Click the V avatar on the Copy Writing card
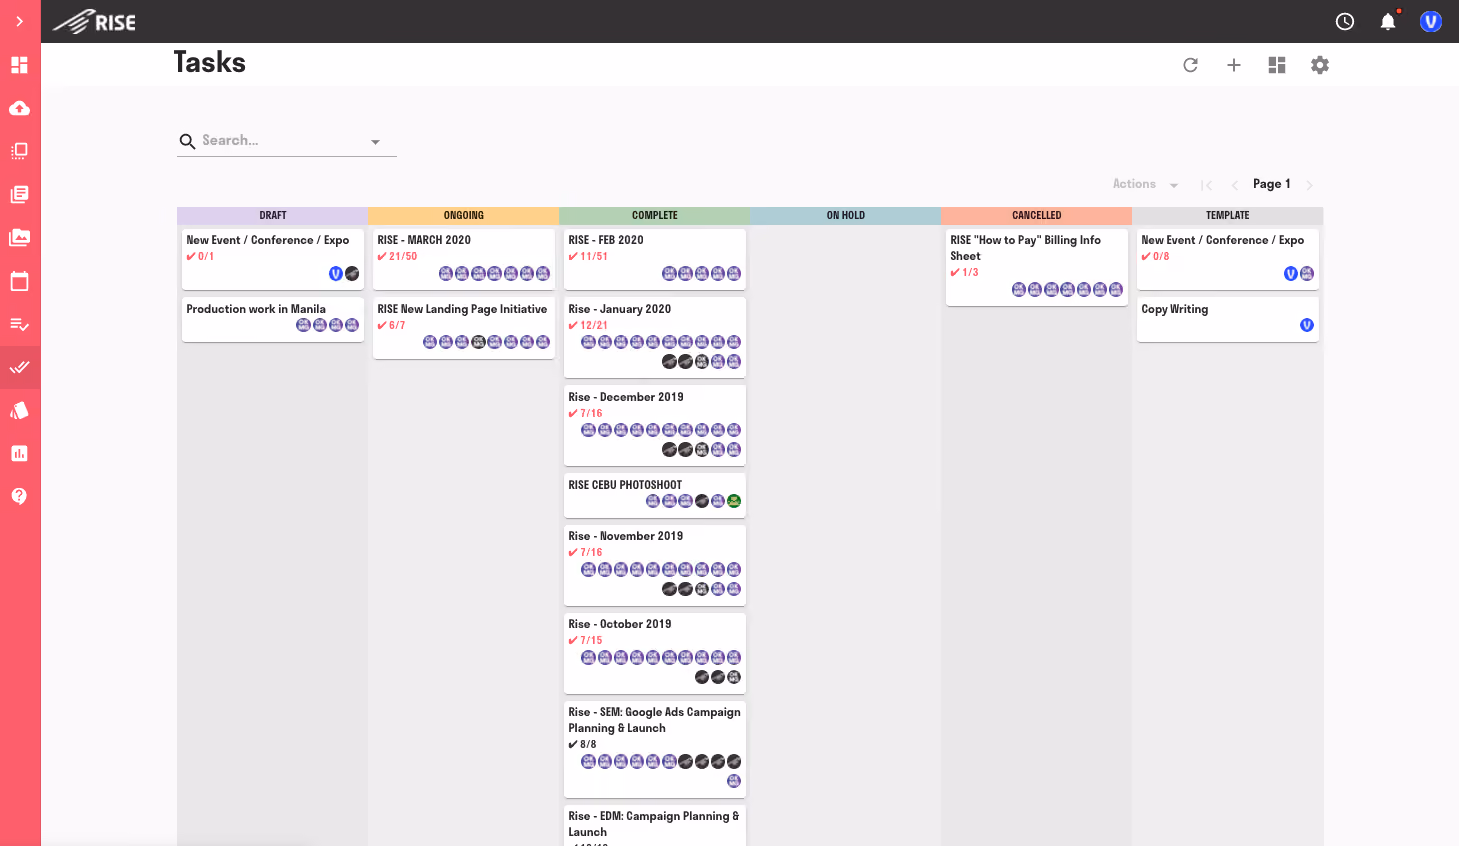This screenshot has height=846, width=1459. [1306, 325]
